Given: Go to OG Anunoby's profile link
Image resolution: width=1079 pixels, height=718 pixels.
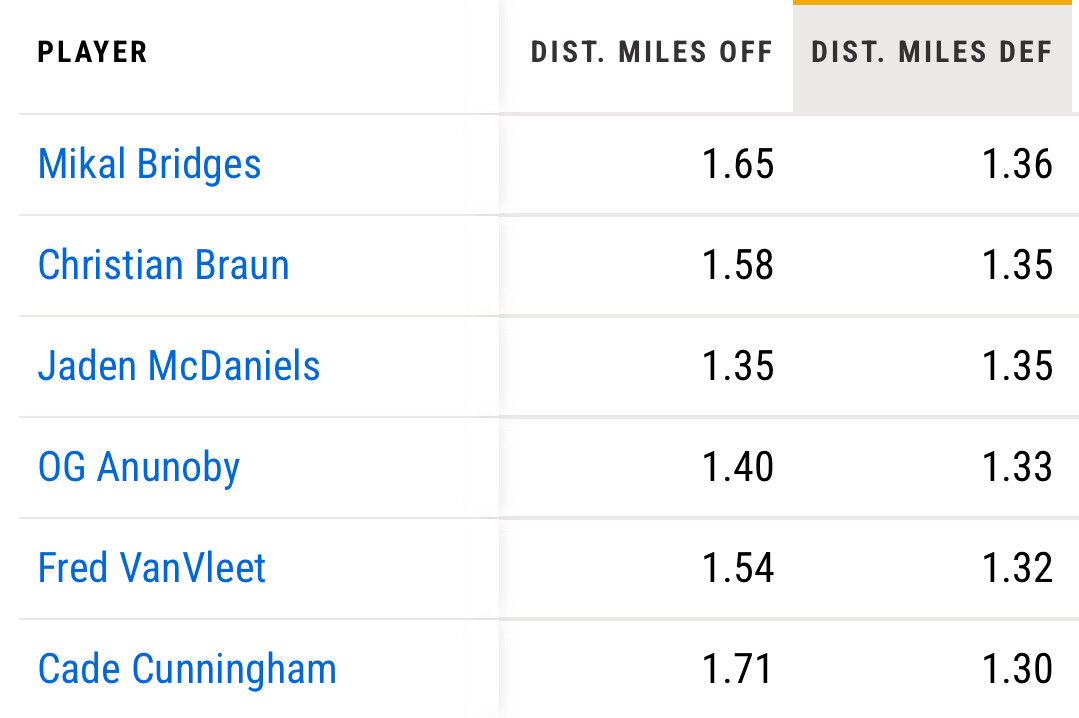Looking at the screenshot, I should pos(139,468).
